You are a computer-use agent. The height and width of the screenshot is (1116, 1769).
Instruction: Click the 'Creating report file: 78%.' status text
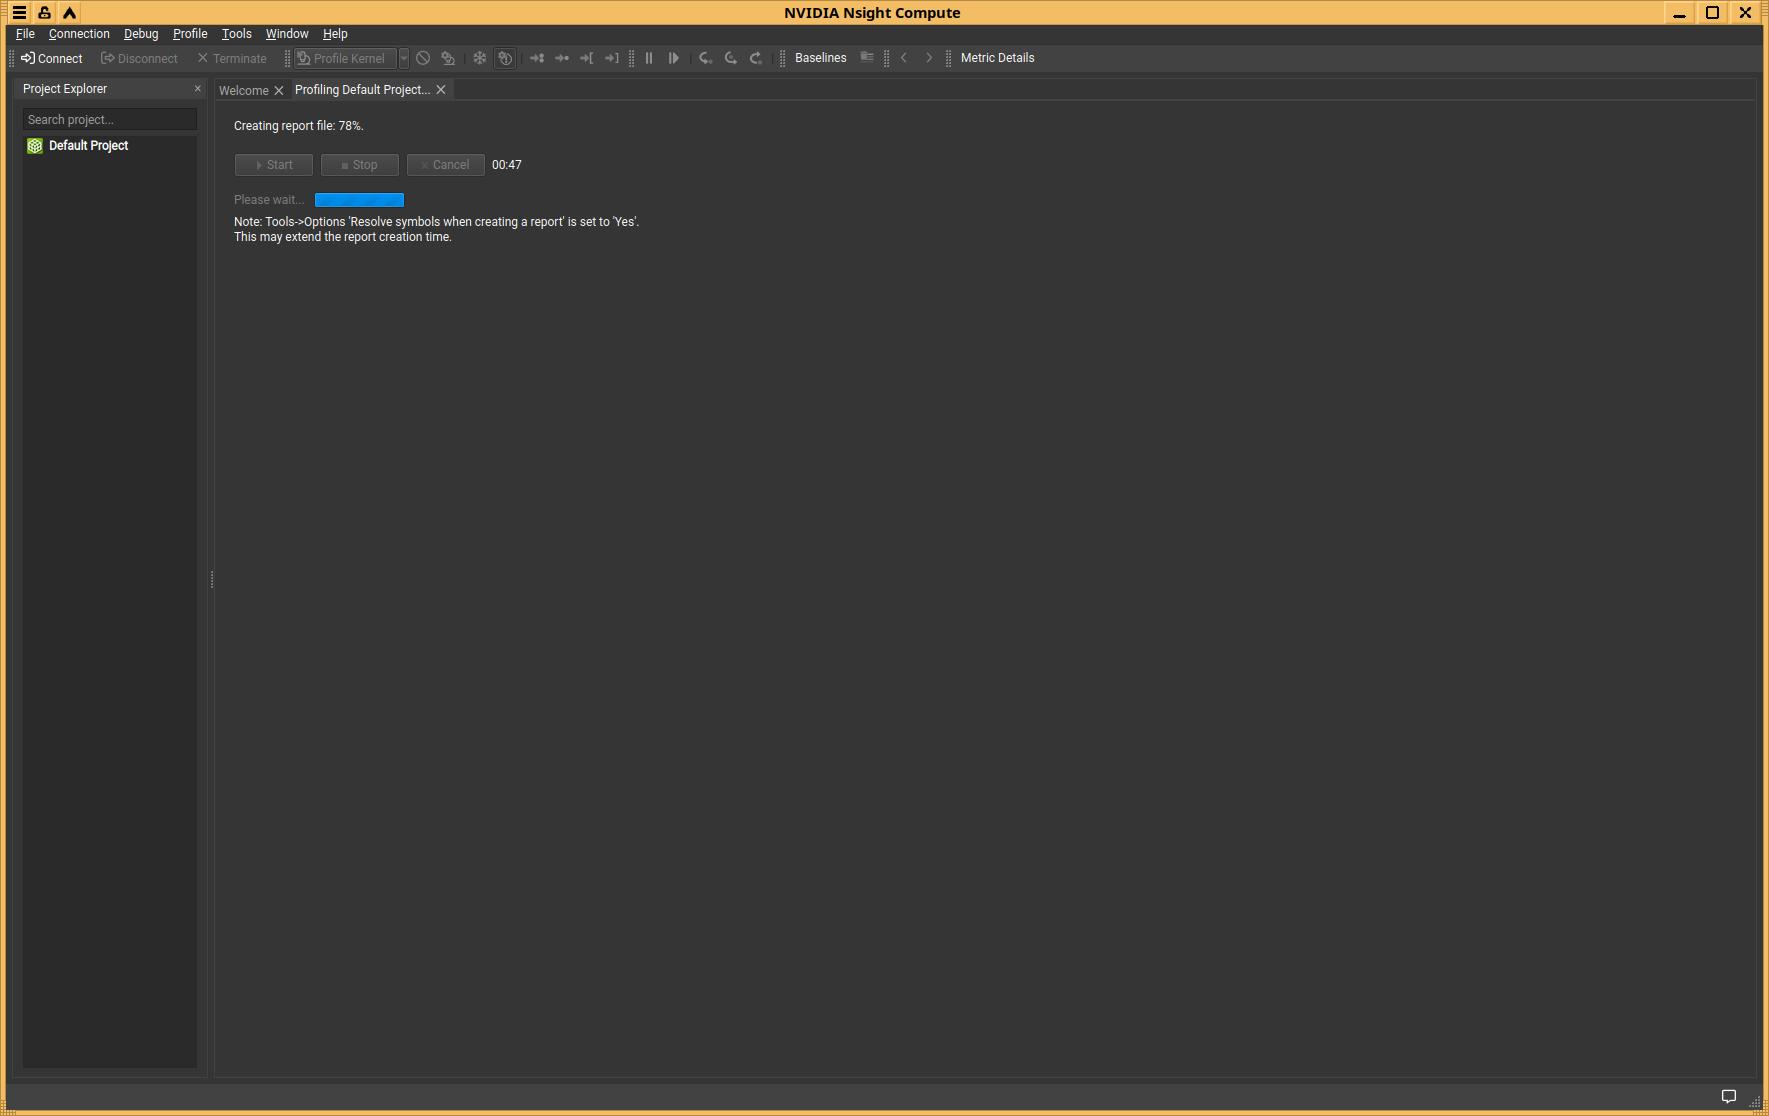pyautogui.click(x=299, y=126)
